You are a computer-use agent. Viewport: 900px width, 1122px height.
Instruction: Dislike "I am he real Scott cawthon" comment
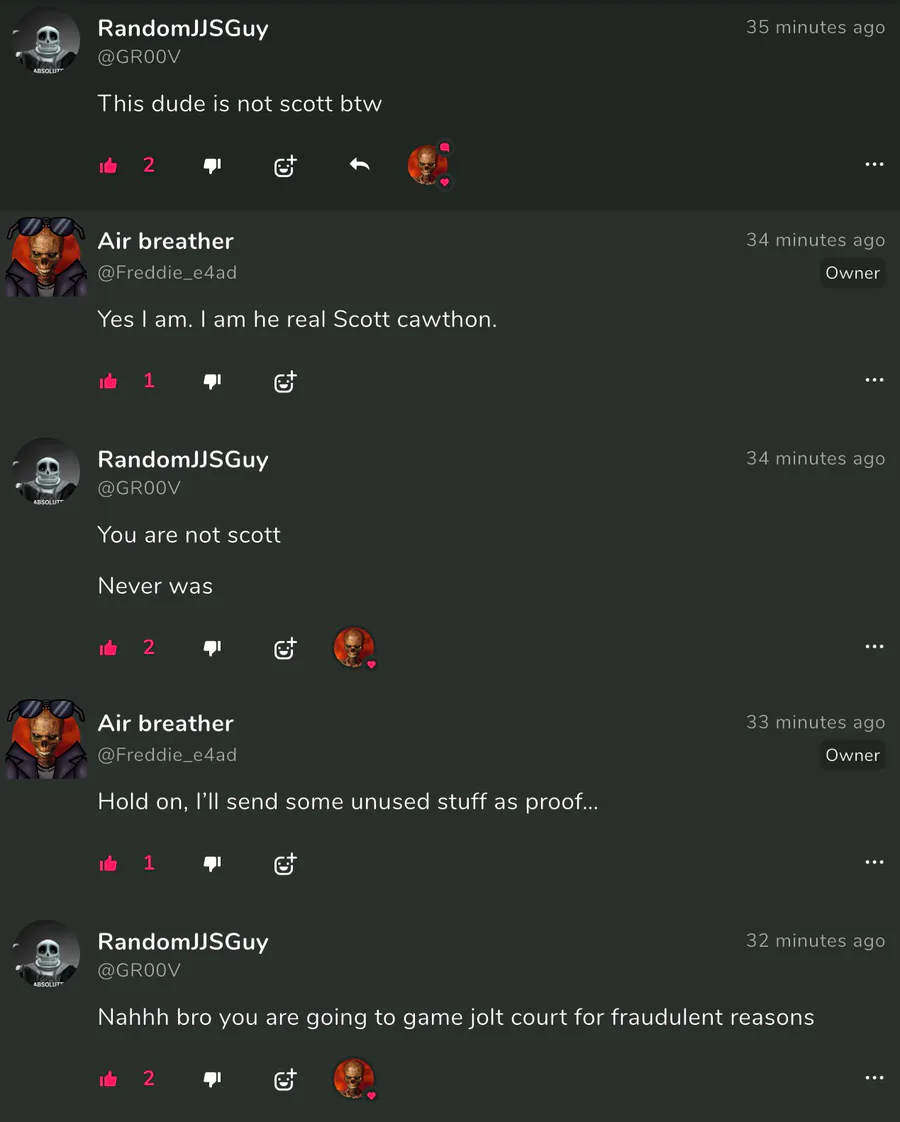point(212,381)
